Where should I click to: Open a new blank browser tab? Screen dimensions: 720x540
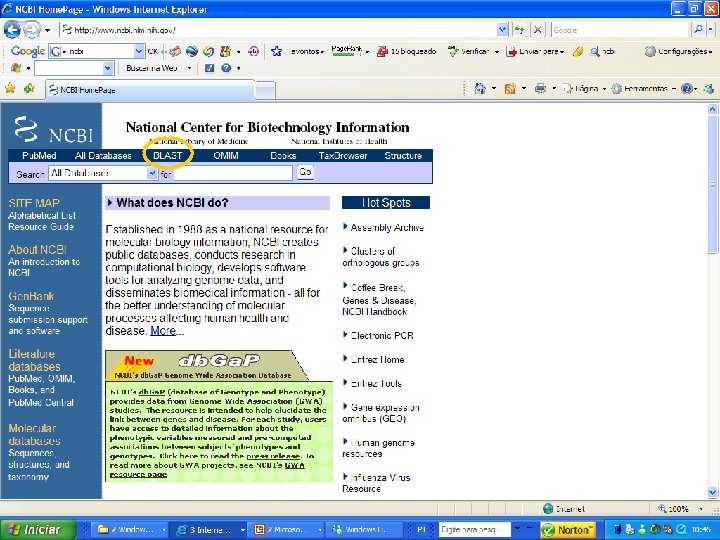pos(265,90)
